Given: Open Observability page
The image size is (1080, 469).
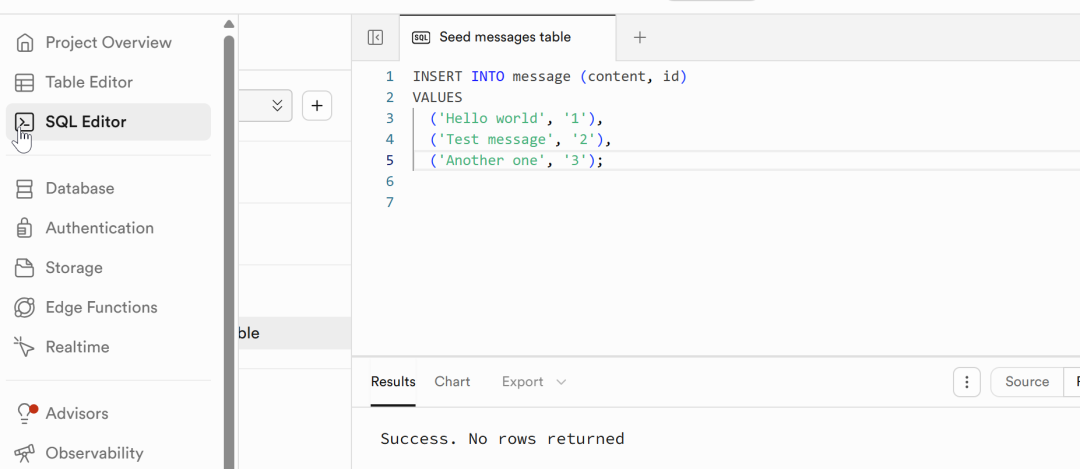Looking at the screenshot, I should click(94, 454).
